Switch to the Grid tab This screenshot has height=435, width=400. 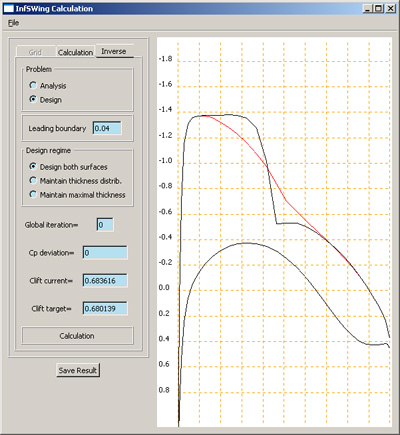pyautogui.click(x=35, y=52)
